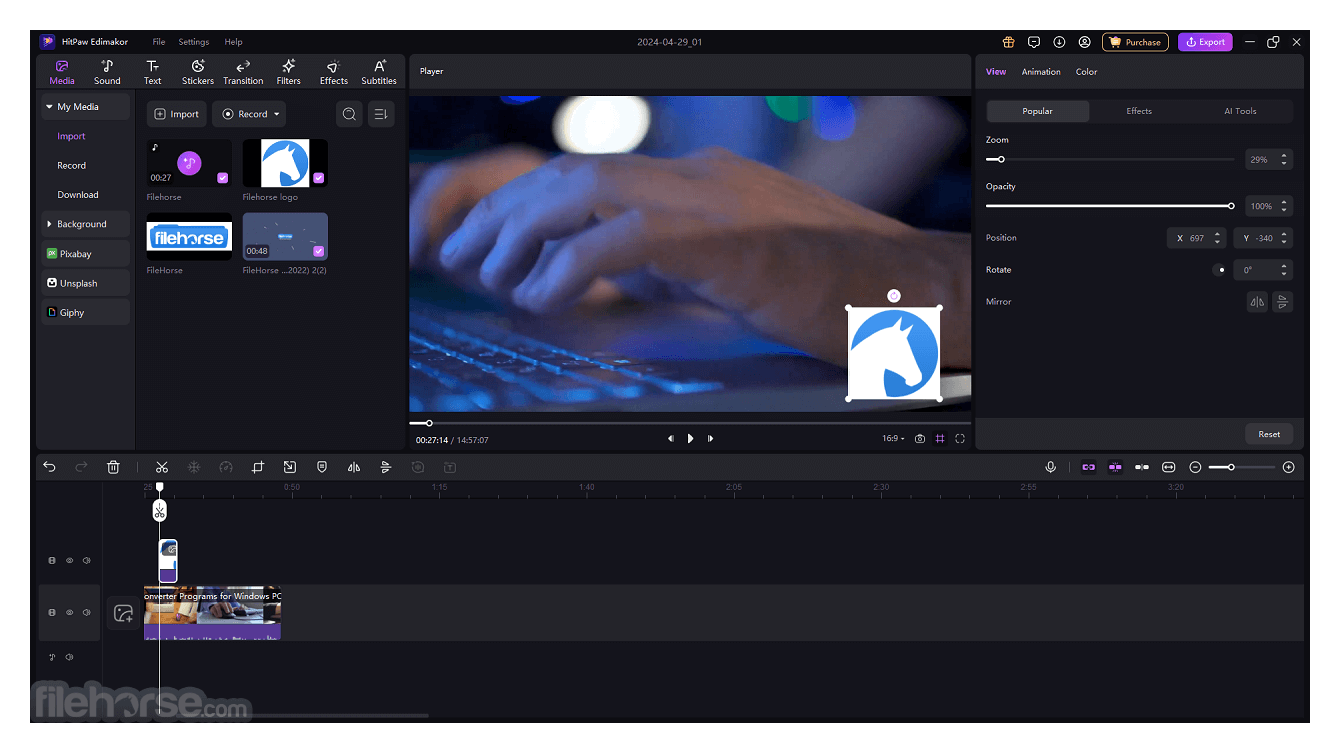Open the Text tools tab
The width and height of the screenshot is (1340, 753).
(152, 72)
